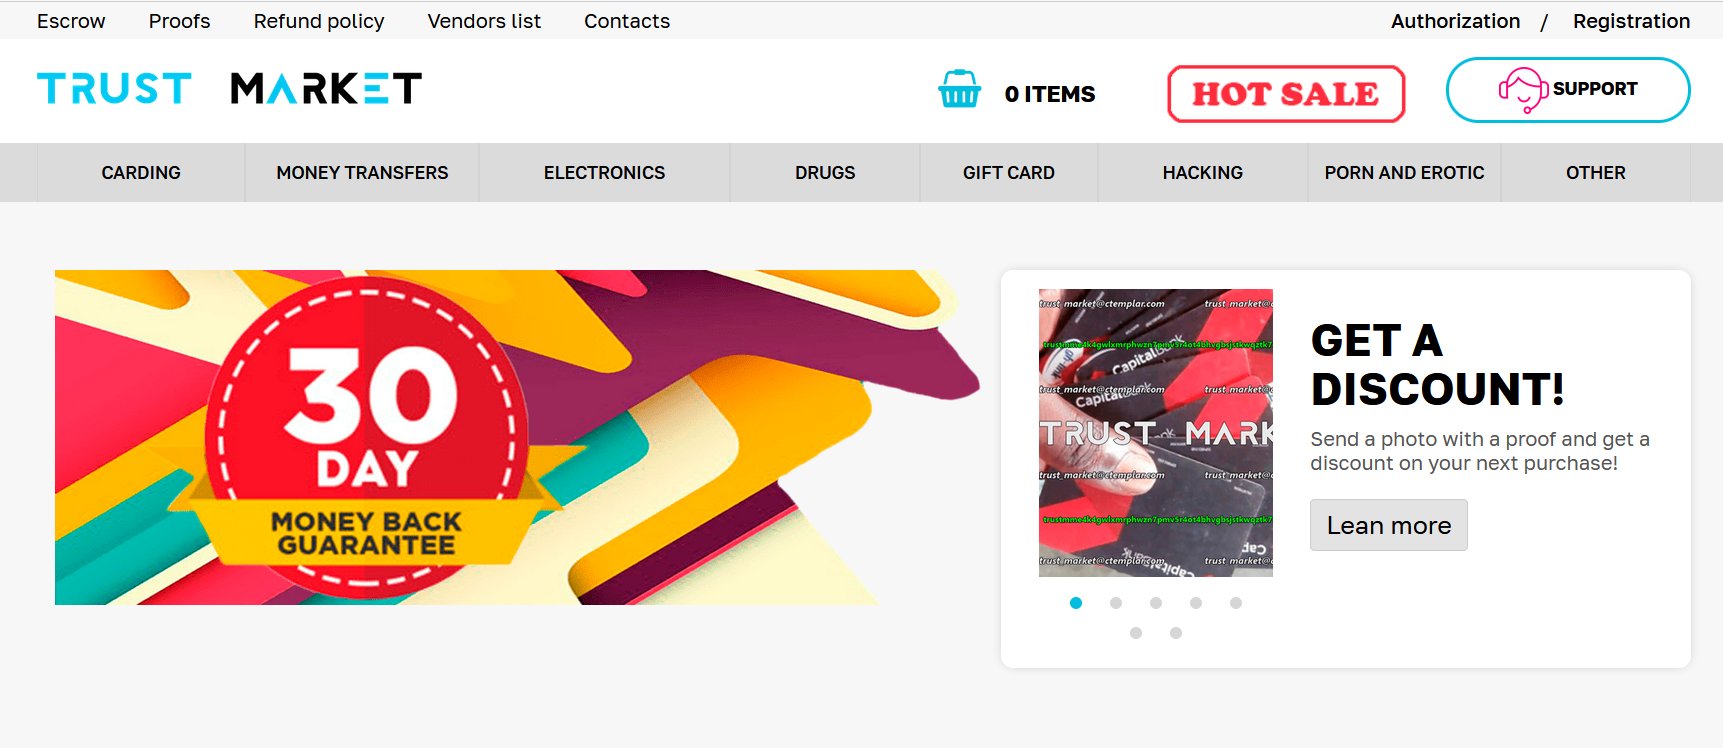Go to the Contacts page

(627, 21)
